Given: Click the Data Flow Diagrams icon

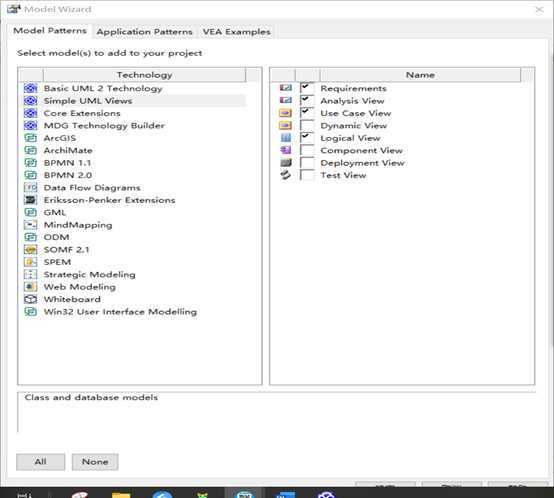Looking at the screenshot, I should (x=30, y=188).
